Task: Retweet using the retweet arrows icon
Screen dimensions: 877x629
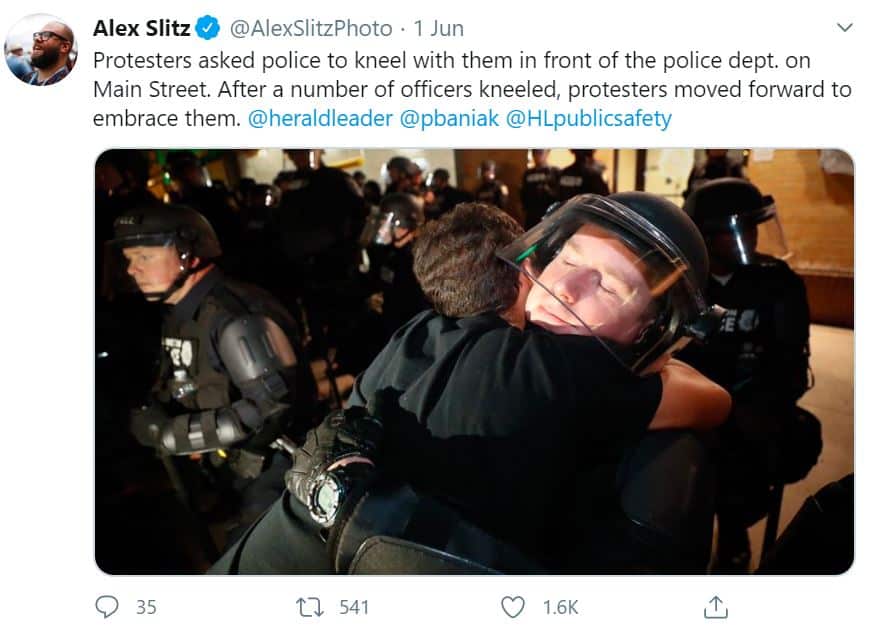Action: point(310,607)
